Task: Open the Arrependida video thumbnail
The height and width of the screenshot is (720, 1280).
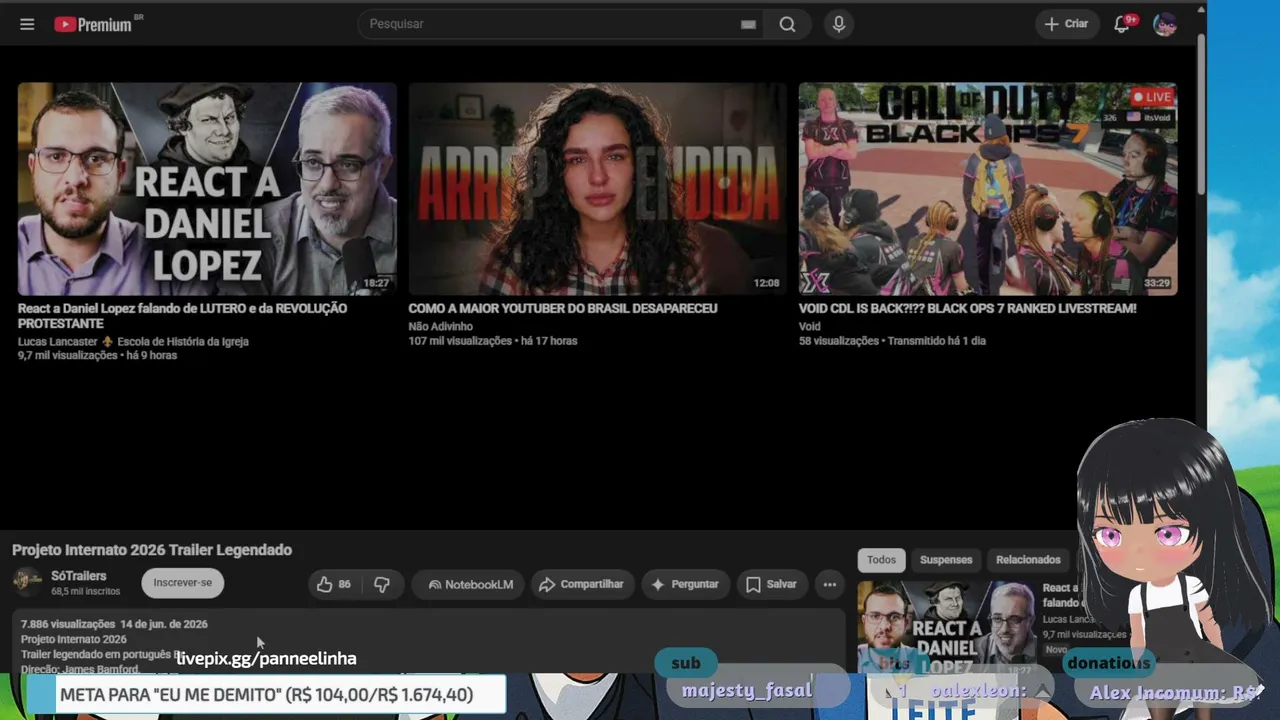Action: (597, 189)
